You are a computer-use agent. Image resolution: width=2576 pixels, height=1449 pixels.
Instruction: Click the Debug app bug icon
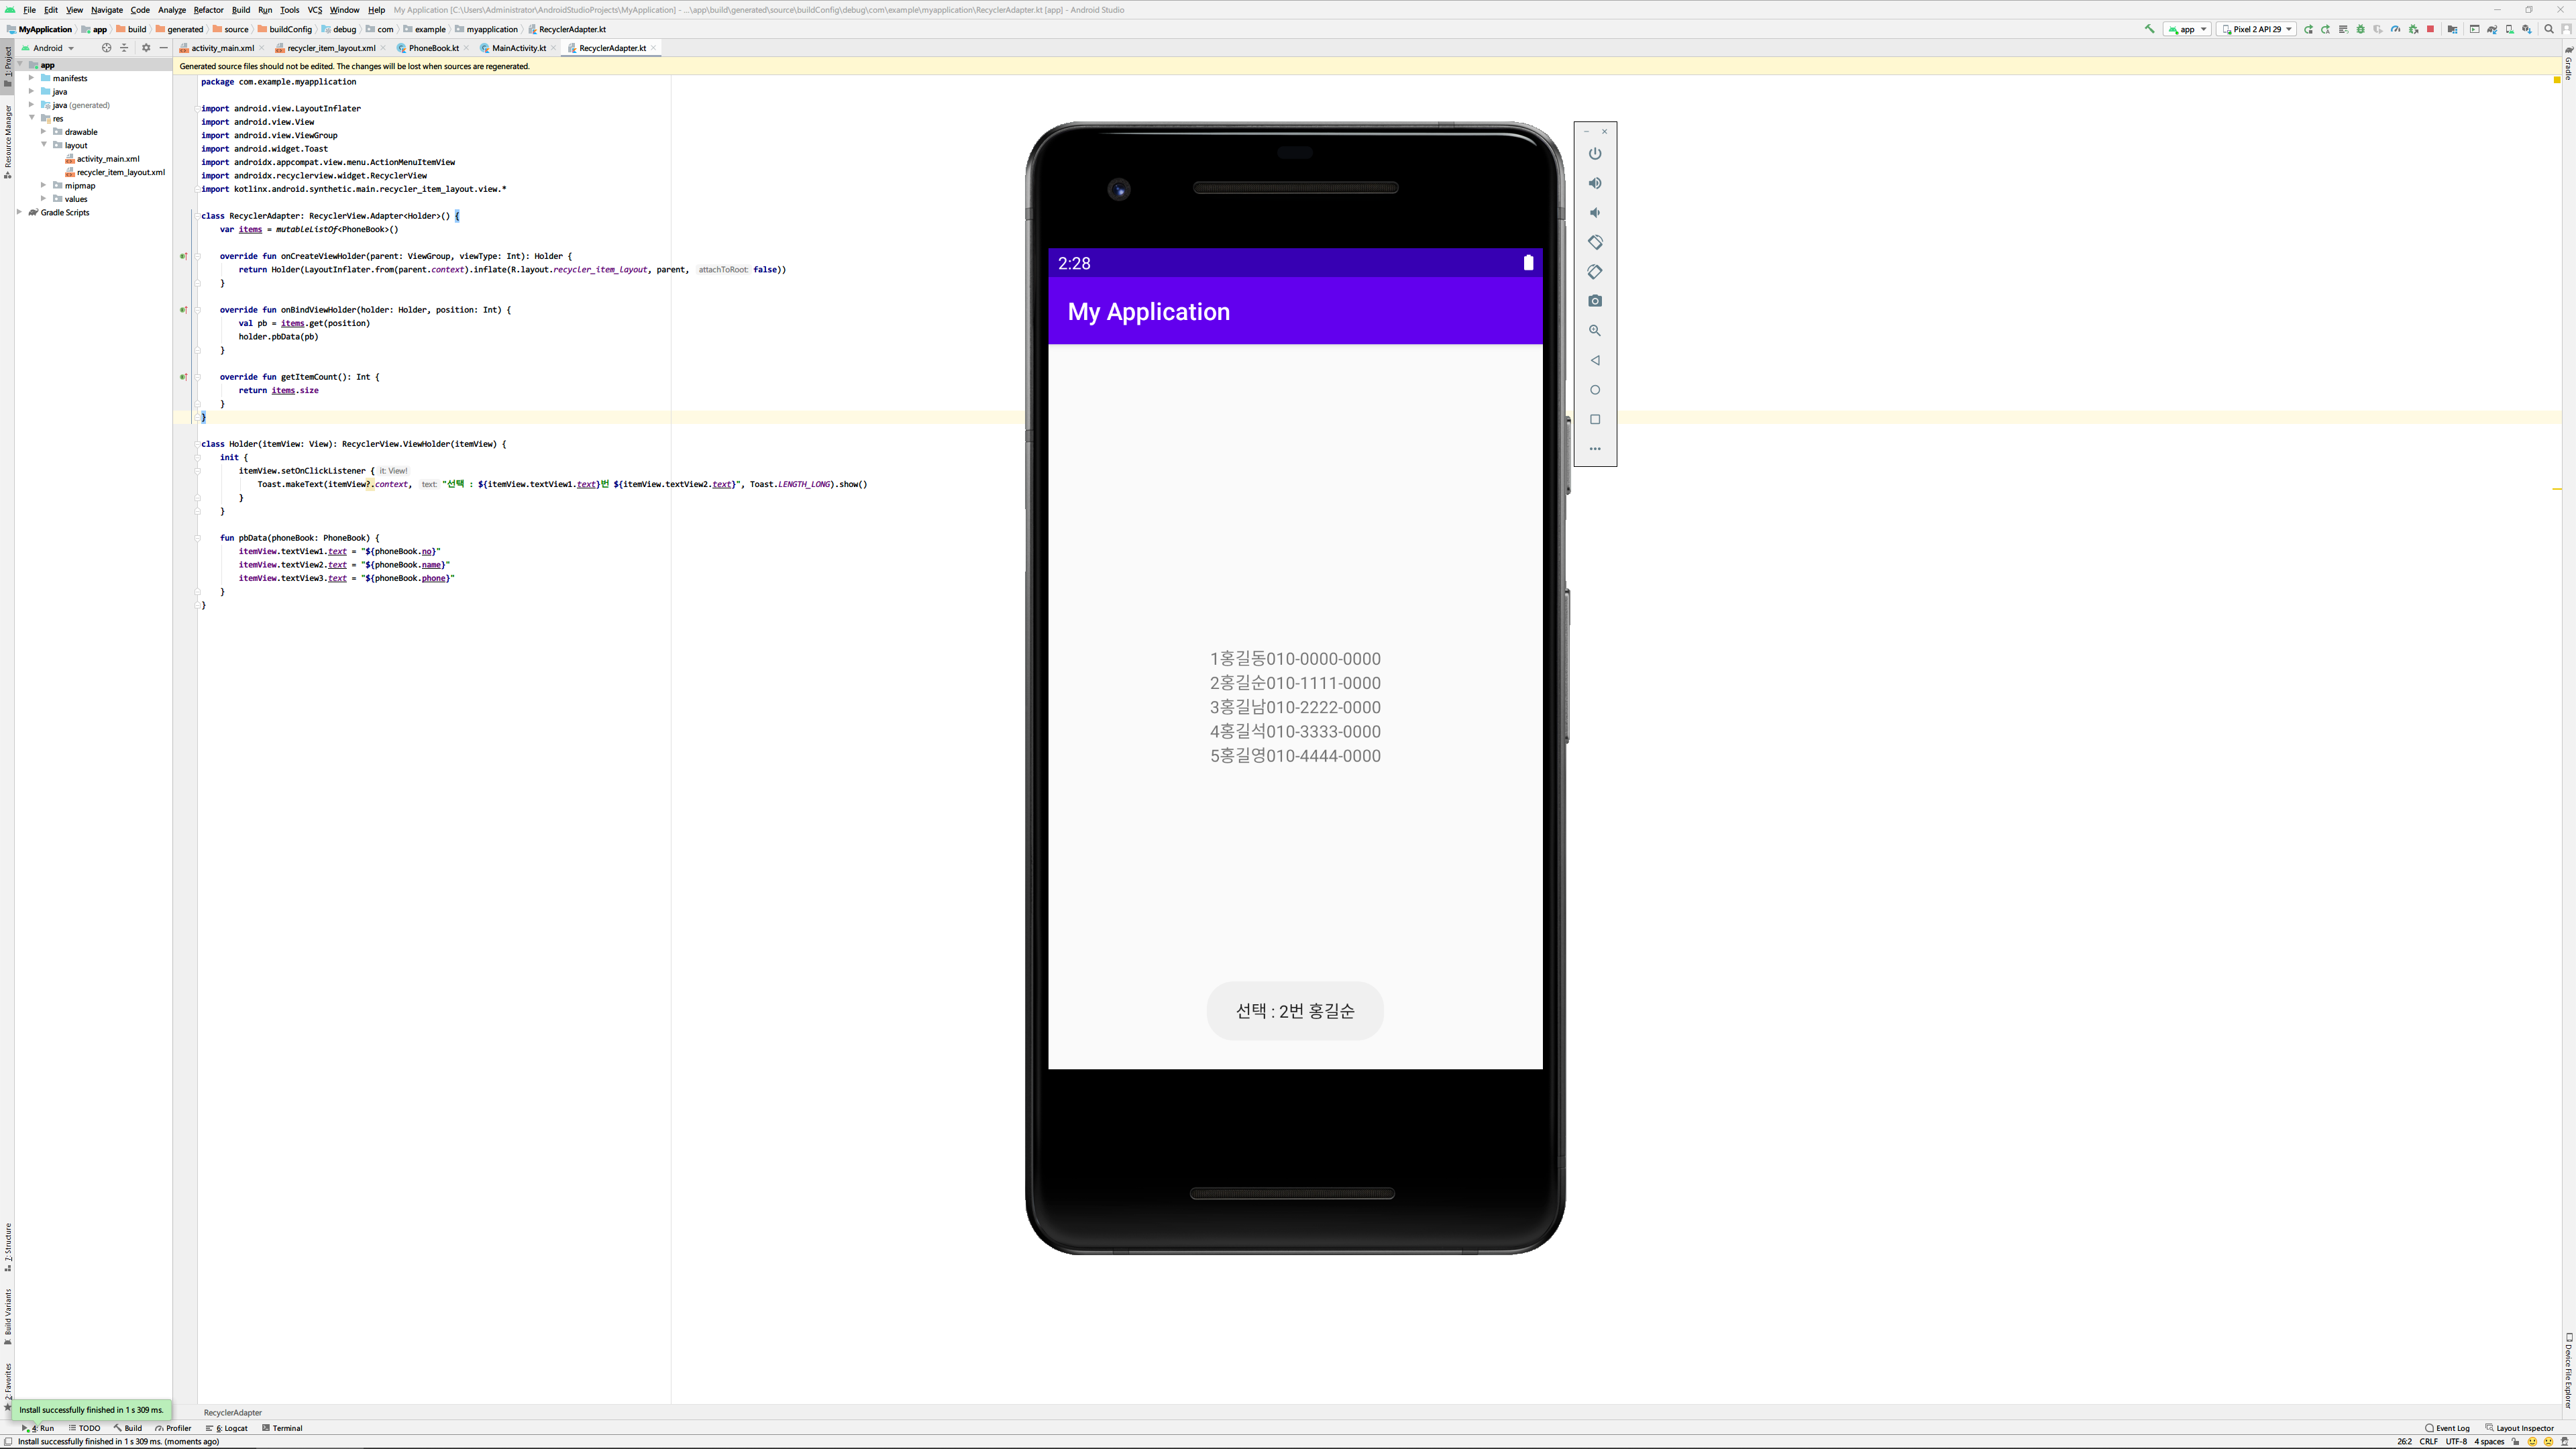[x=2360, y=29]
